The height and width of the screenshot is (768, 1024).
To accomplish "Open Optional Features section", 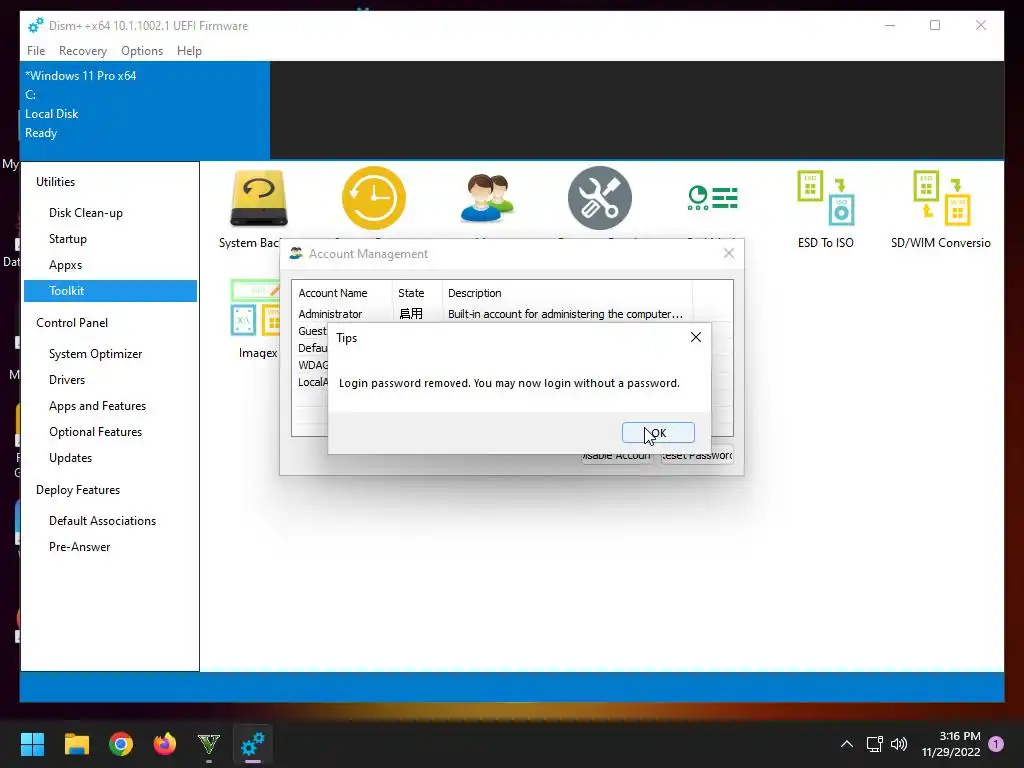I will (x=110, y=432).
